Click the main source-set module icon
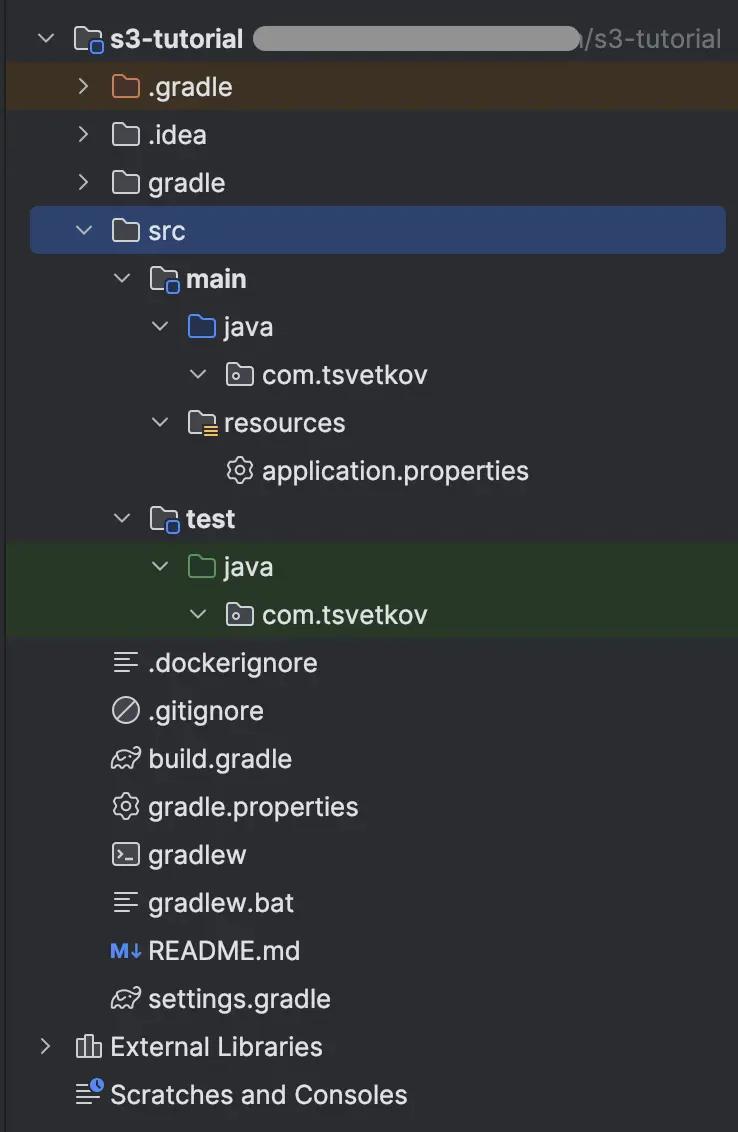The height and width of the screenshot is (1132, 738). [x=165, y=279]
